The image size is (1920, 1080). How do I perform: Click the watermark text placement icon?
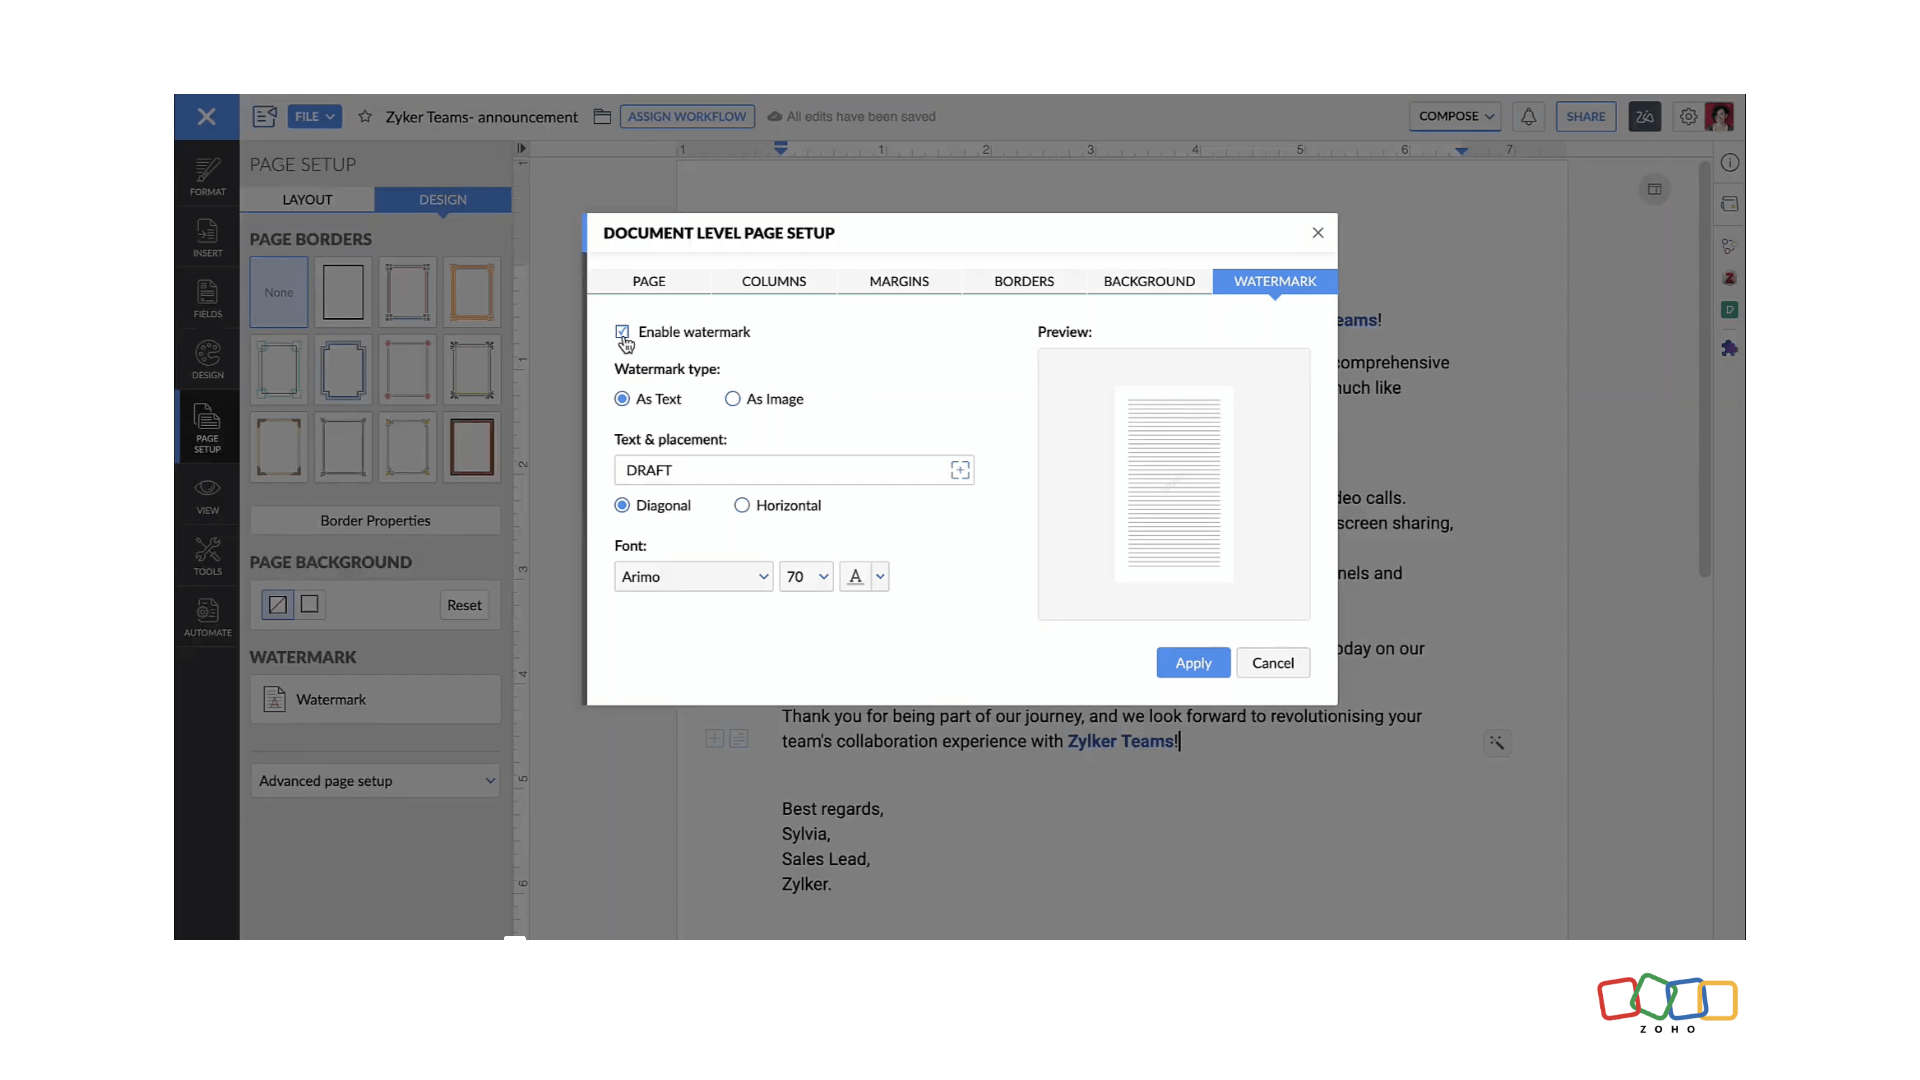click(x=960, y=470)
